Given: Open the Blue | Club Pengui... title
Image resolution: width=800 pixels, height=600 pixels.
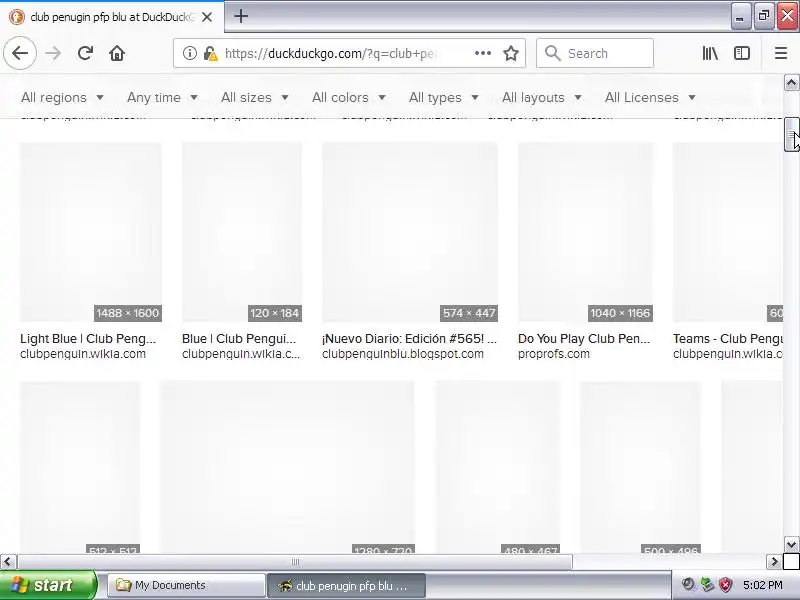Looking at the screenshot, I should [239, 339].
